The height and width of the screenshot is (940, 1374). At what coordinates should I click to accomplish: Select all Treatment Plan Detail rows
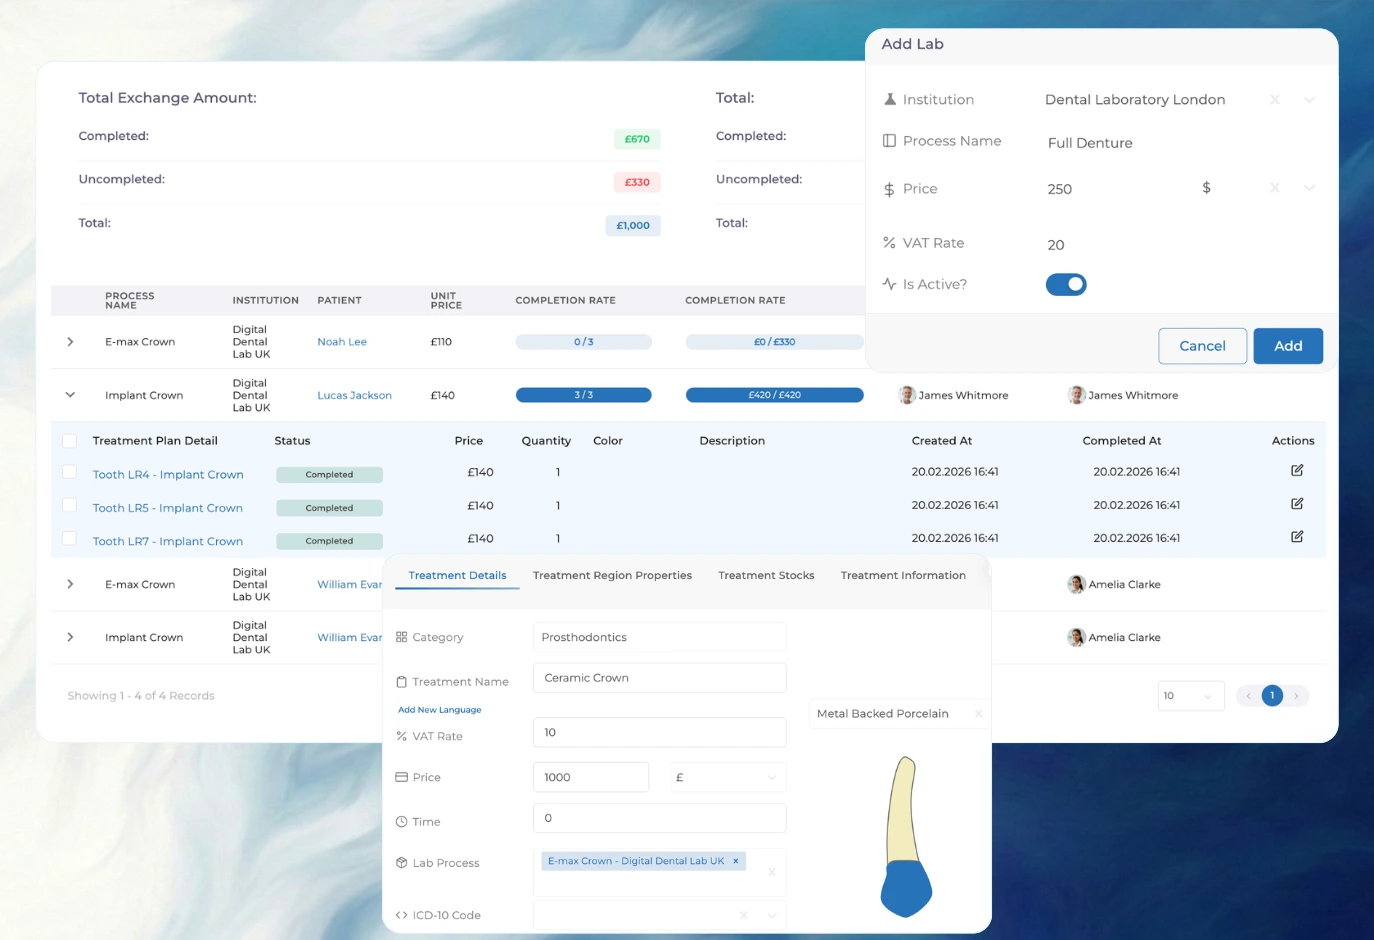(69, 440)
